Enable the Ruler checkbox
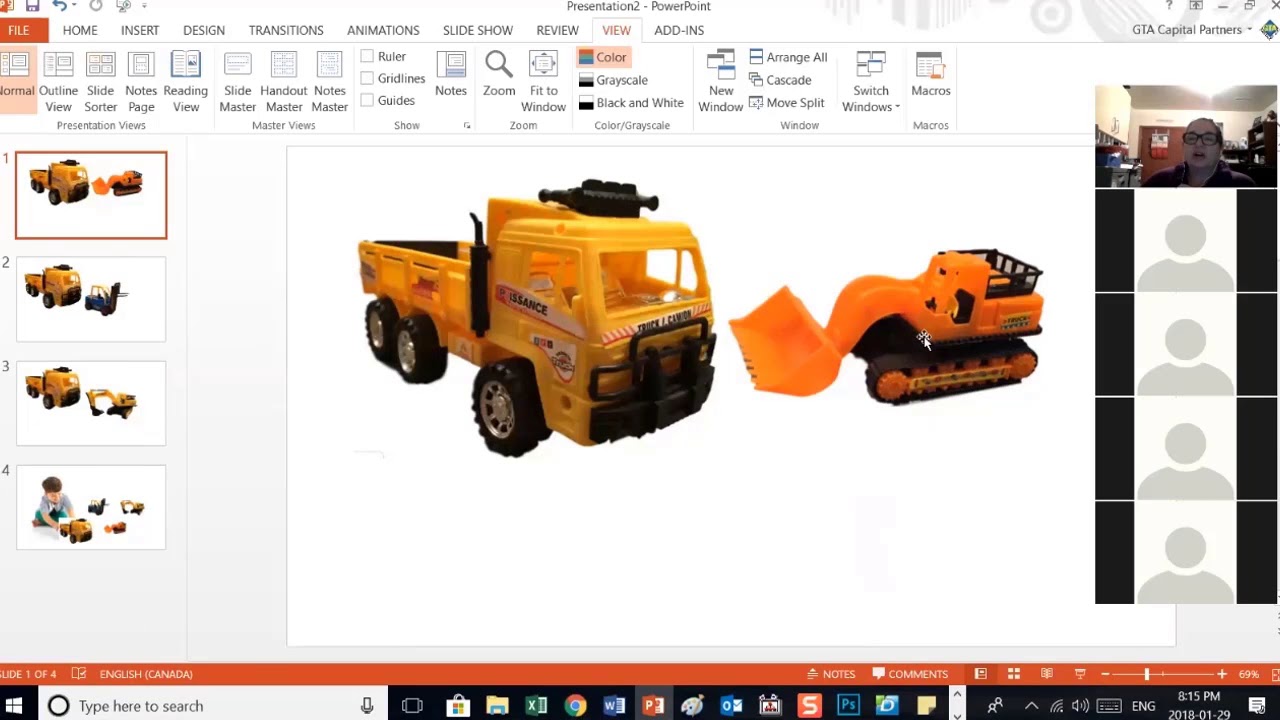The image size is (1280, 720). pos(367,57)
